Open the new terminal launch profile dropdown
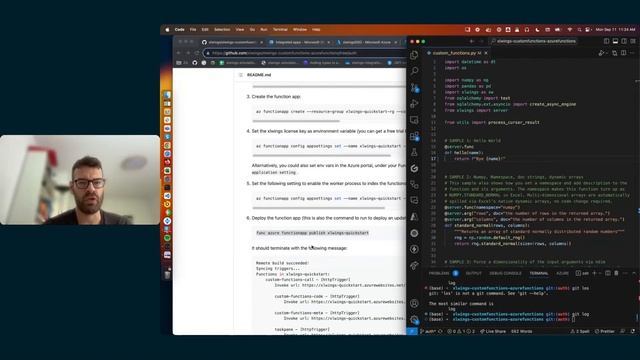 click(600, 273)
